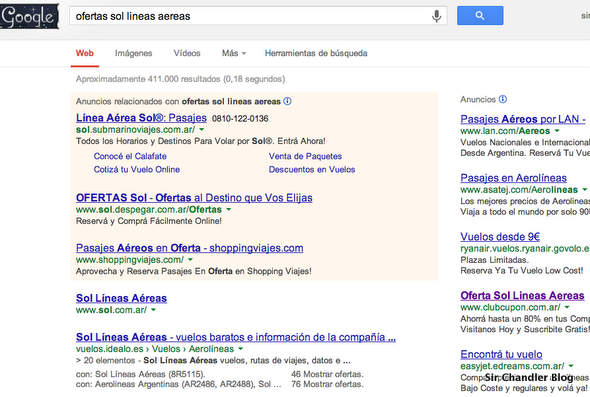Switch to the Imágenes tab
Screen dimensions: 590x397
point(133,53)
